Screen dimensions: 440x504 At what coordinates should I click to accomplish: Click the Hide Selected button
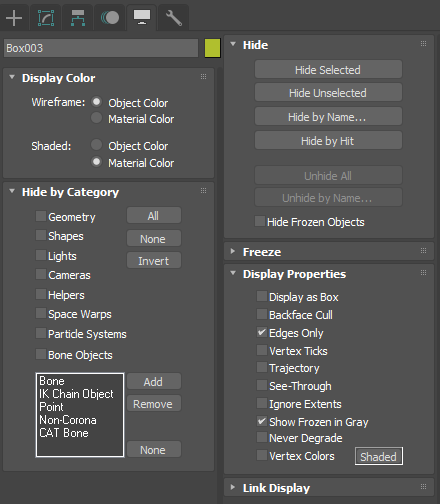click(x=328, y=69)
